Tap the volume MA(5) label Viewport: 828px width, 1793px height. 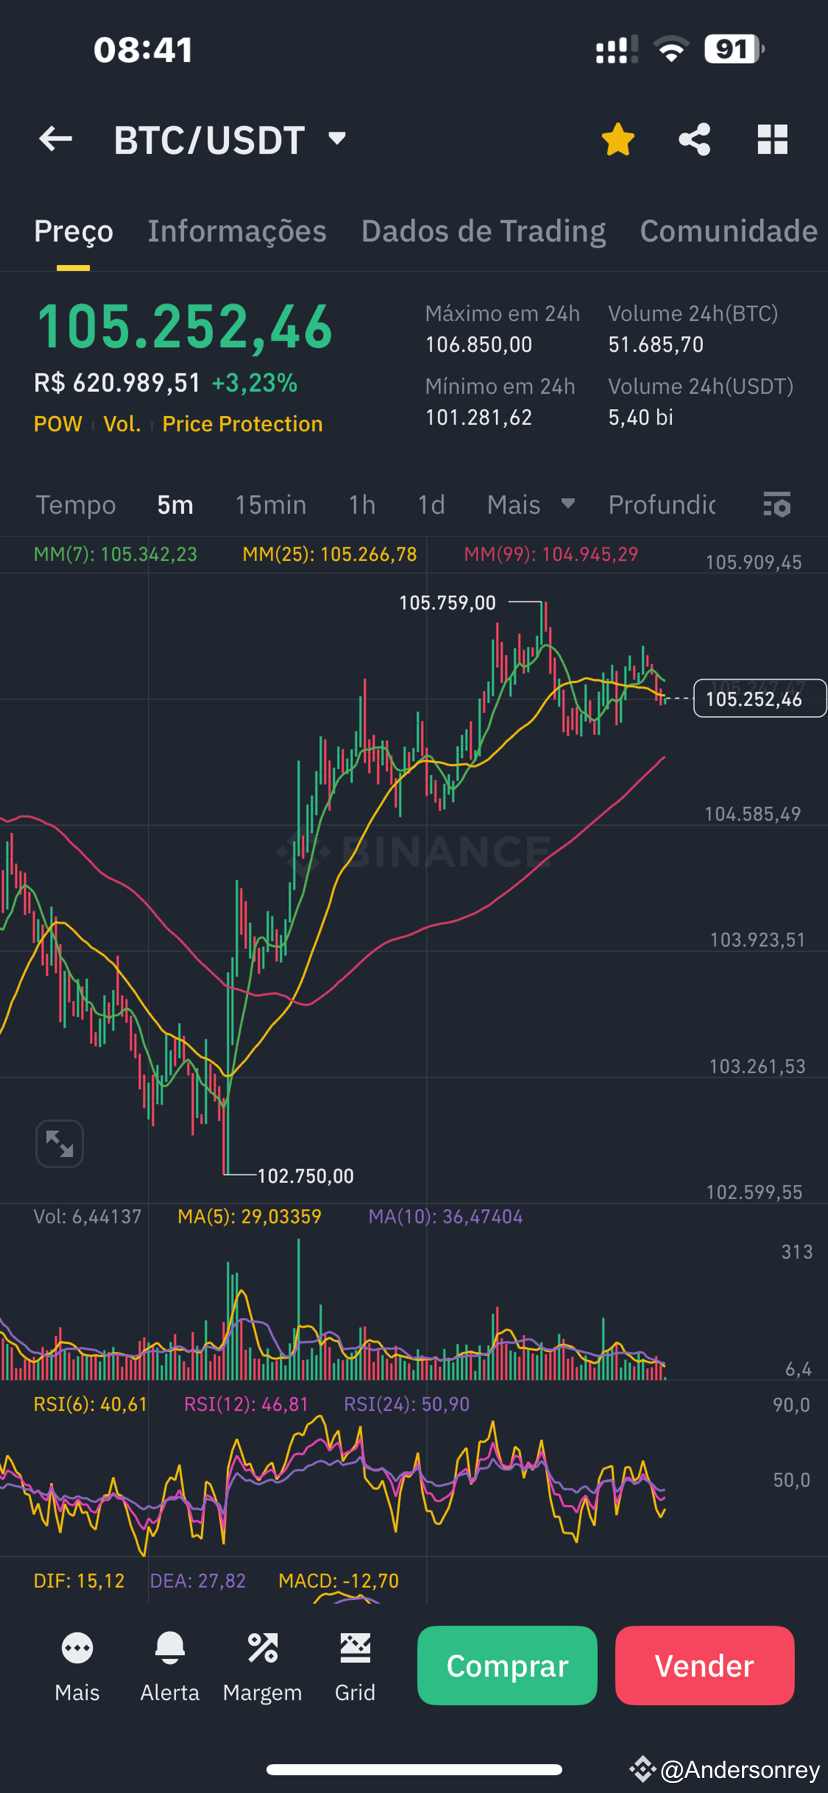click(249, 1217)
